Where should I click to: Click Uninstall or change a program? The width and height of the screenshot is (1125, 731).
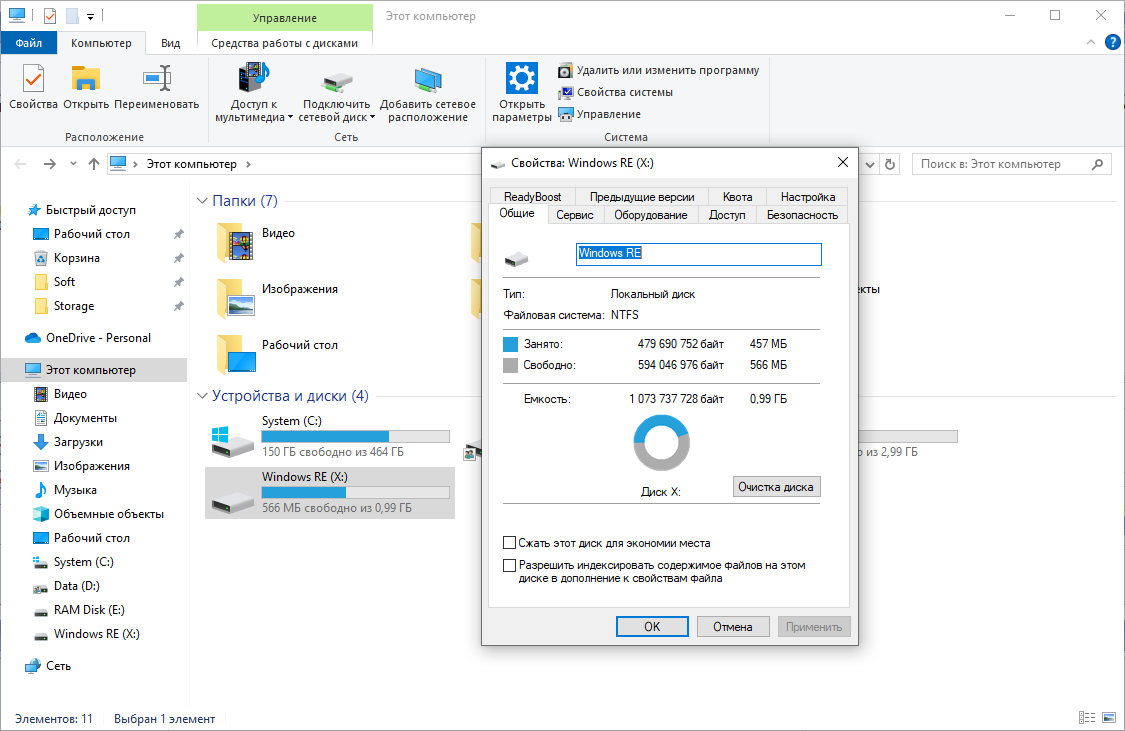[659, 70]
